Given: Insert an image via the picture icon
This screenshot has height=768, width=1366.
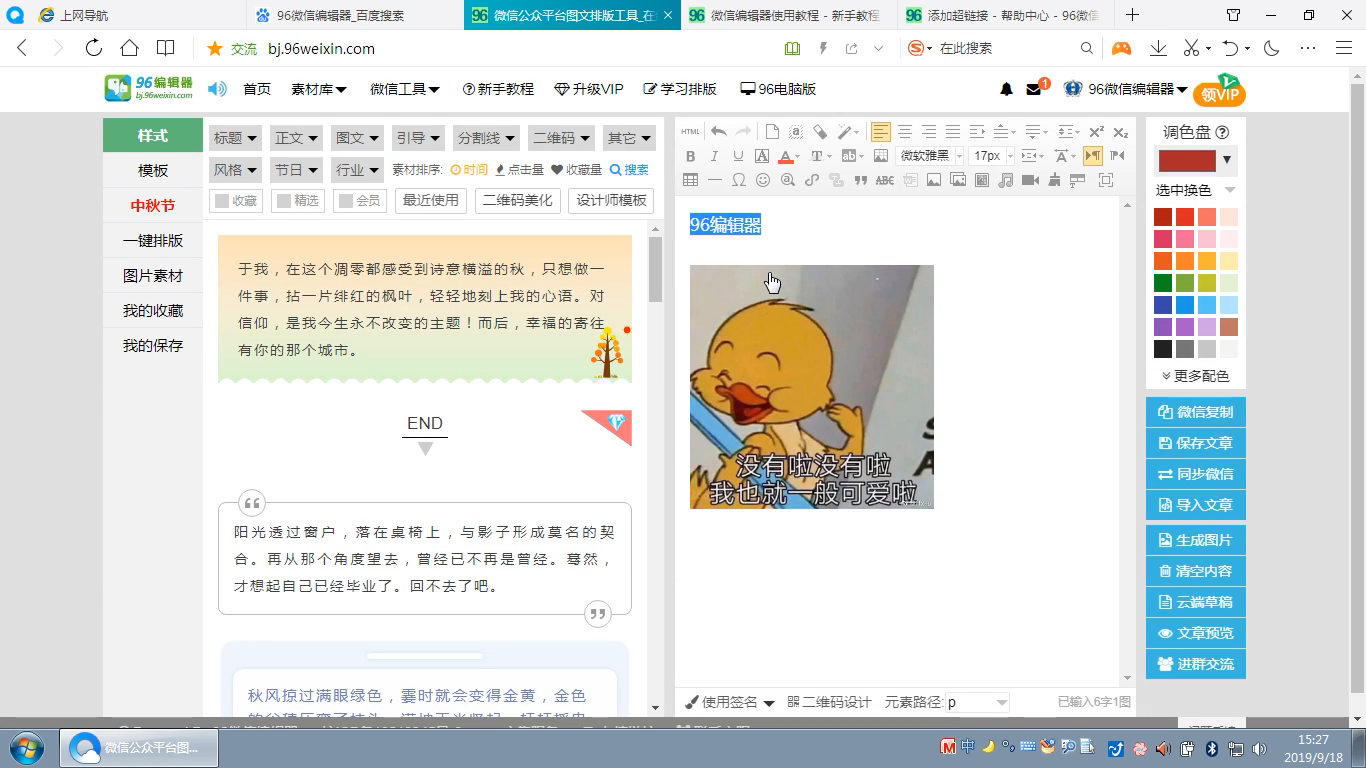Looking at the screenshot, I should coord(934,180).
